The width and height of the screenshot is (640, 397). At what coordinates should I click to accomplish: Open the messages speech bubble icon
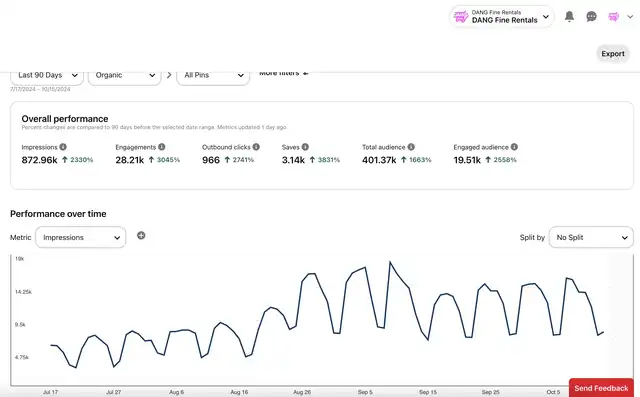point(591,16)
